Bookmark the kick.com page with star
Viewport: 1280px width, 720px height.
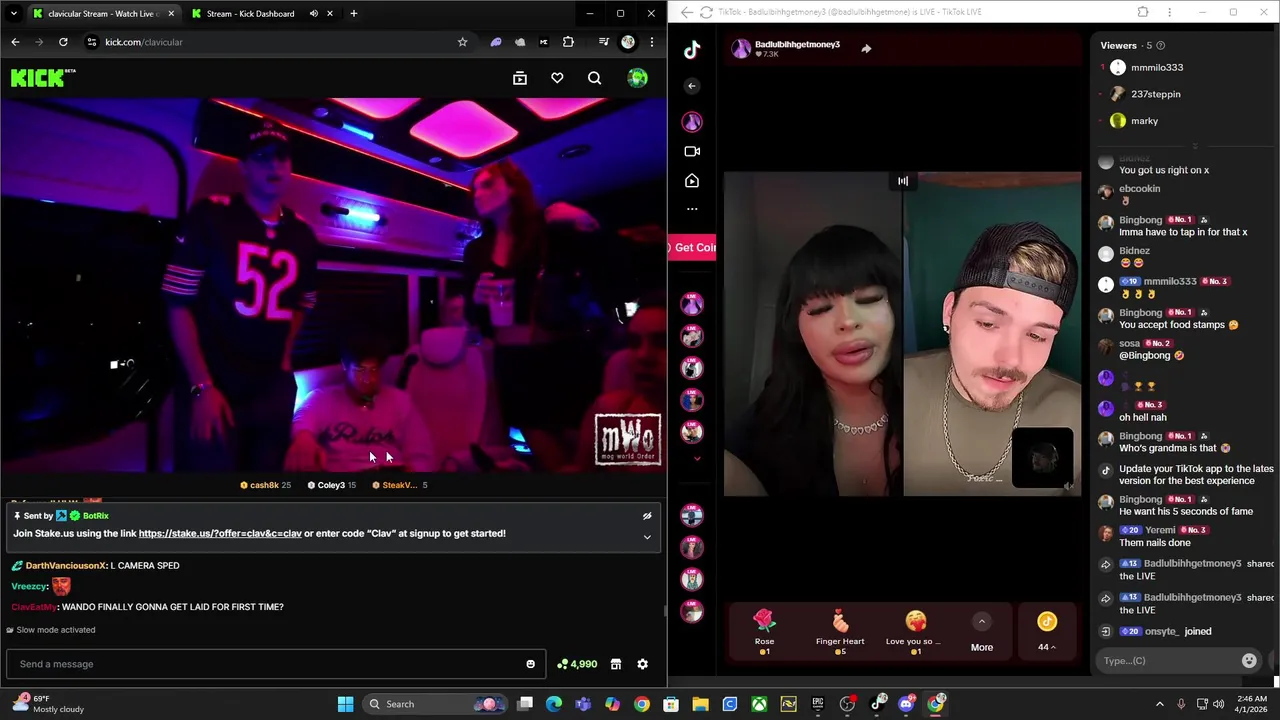(462, 42)
